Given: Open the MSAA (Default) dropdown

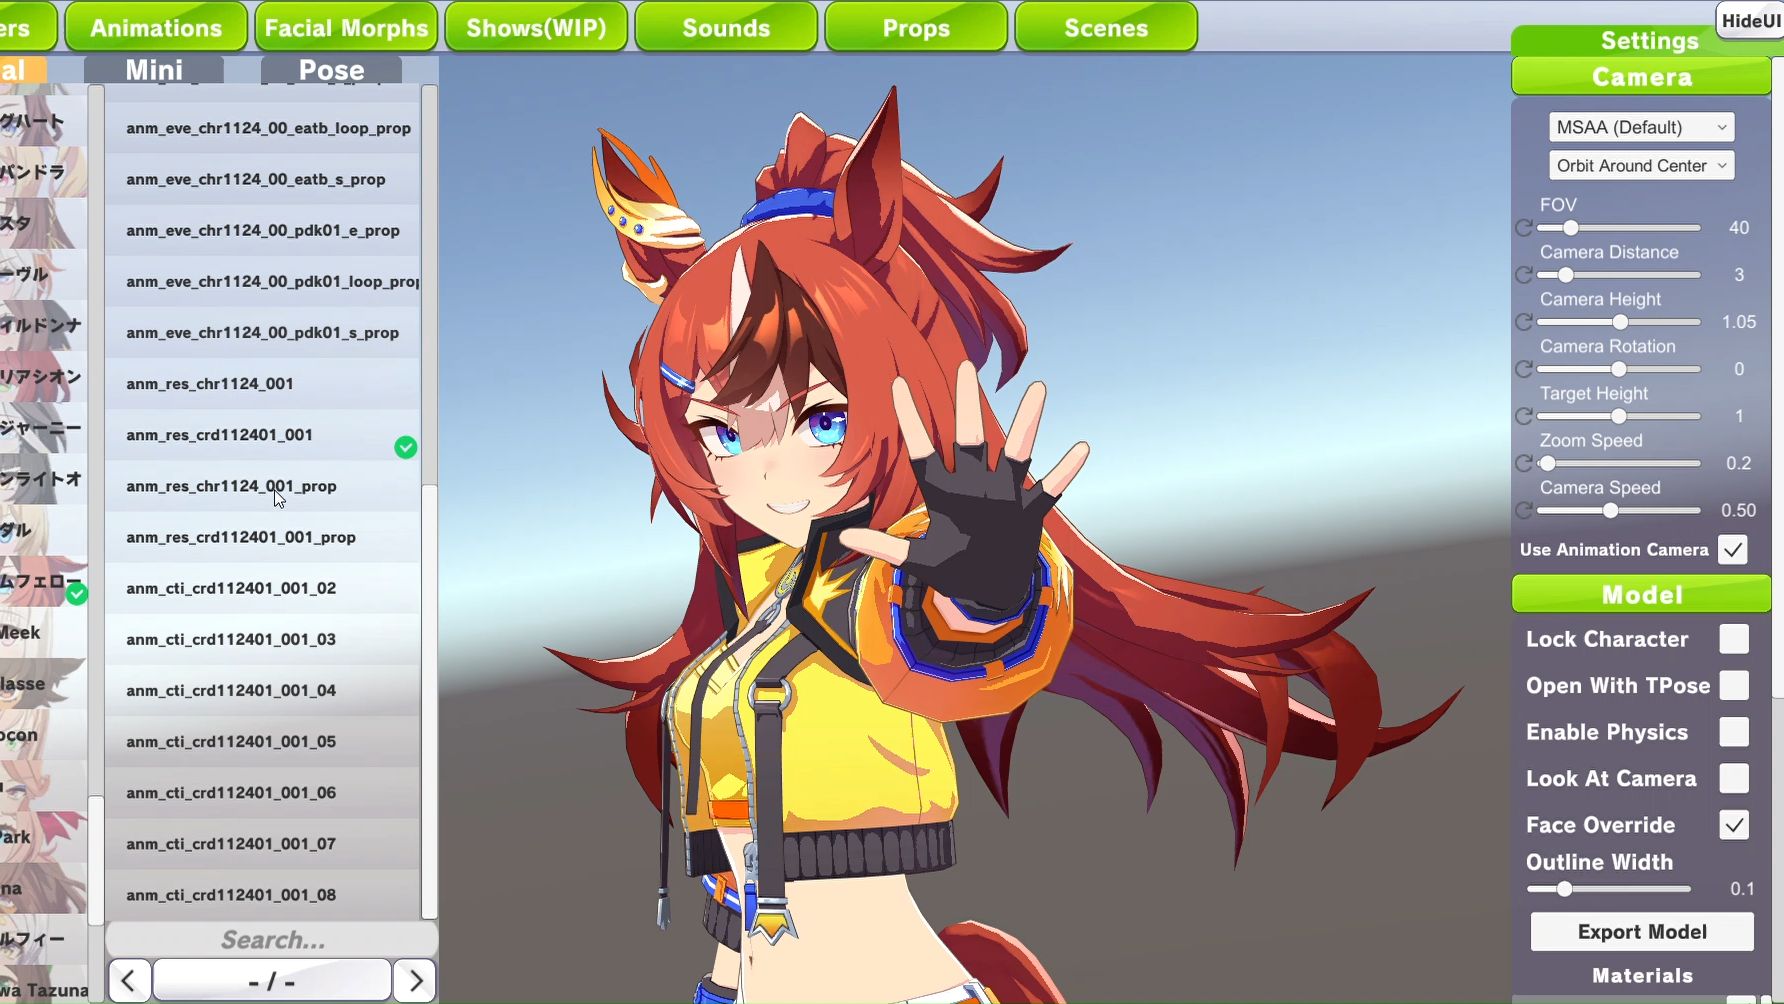Looking at the screenshot, I should click(x=1641, y=127).
